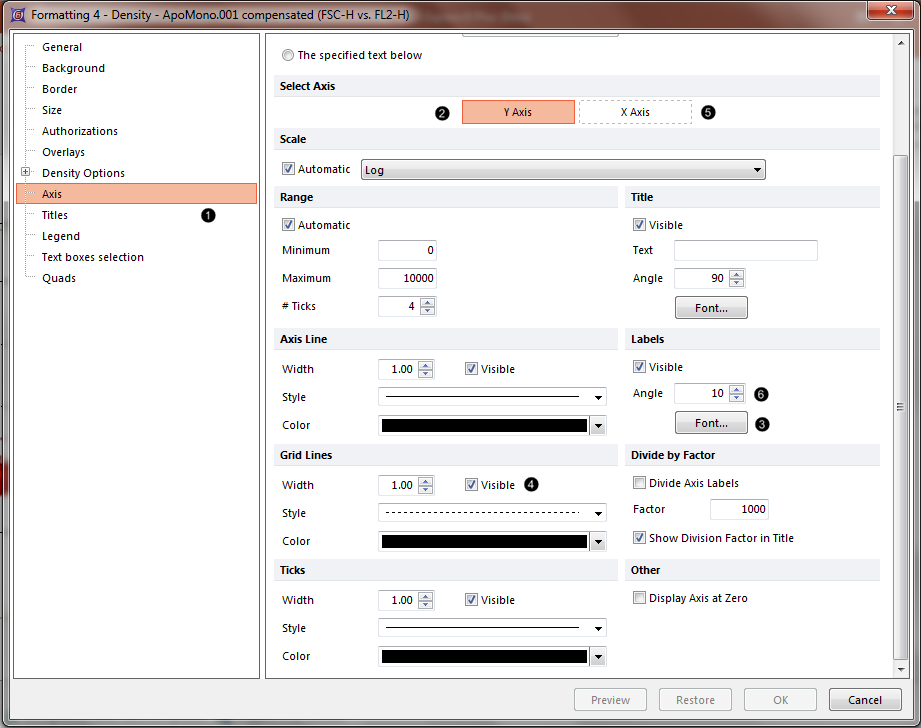Expand the Density Options tree node
Screen dimensions: 921x728
[26, 172]
